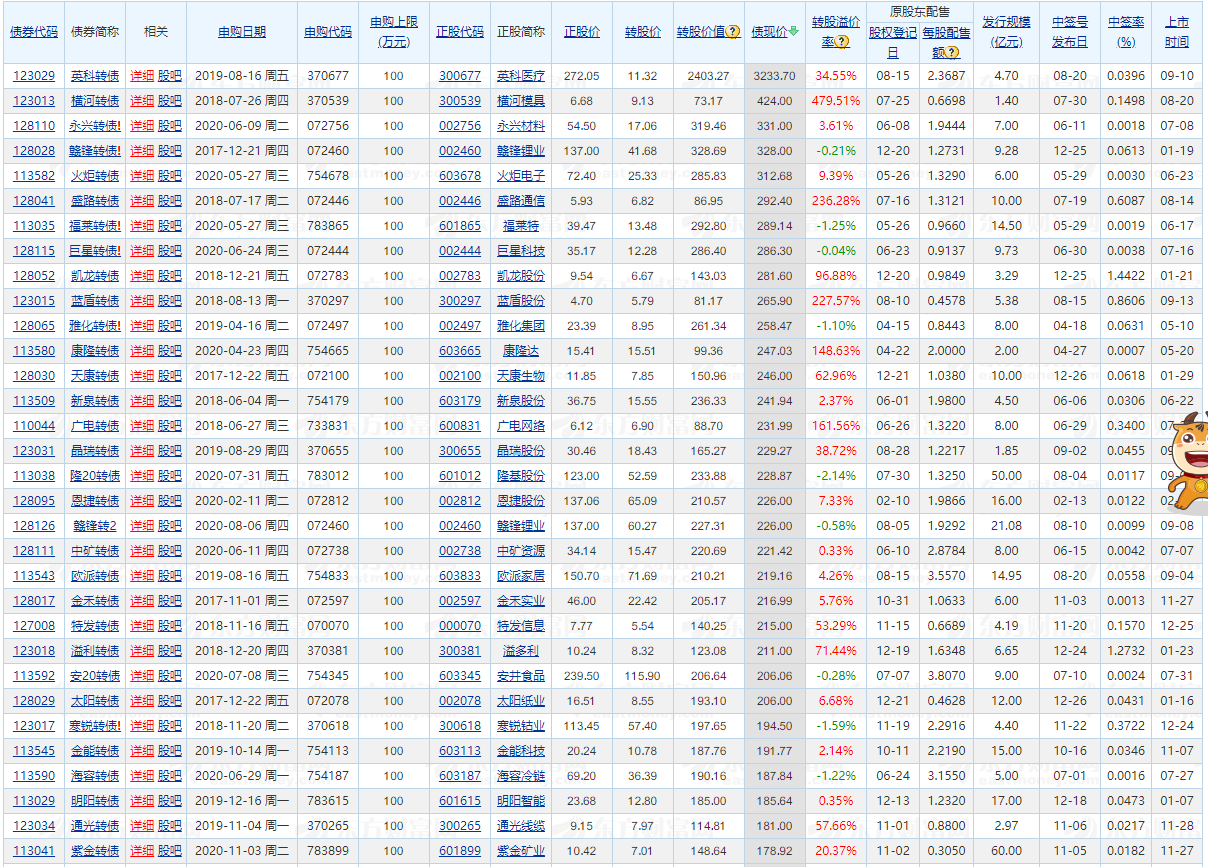Open bond code 113041
The image size is (1208, 867).
pyautogui.click(x=34, y=851)
